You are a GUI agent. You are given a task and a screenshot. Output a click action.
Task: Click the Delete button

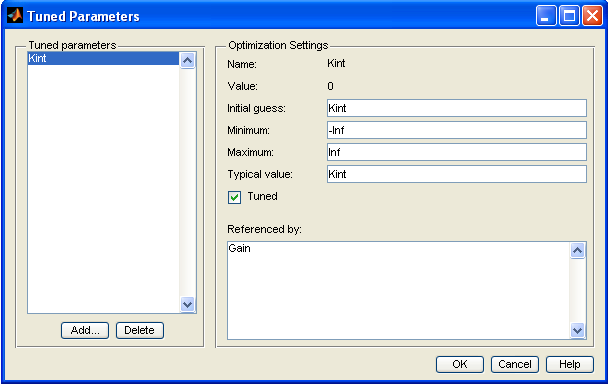coord(140,330)
